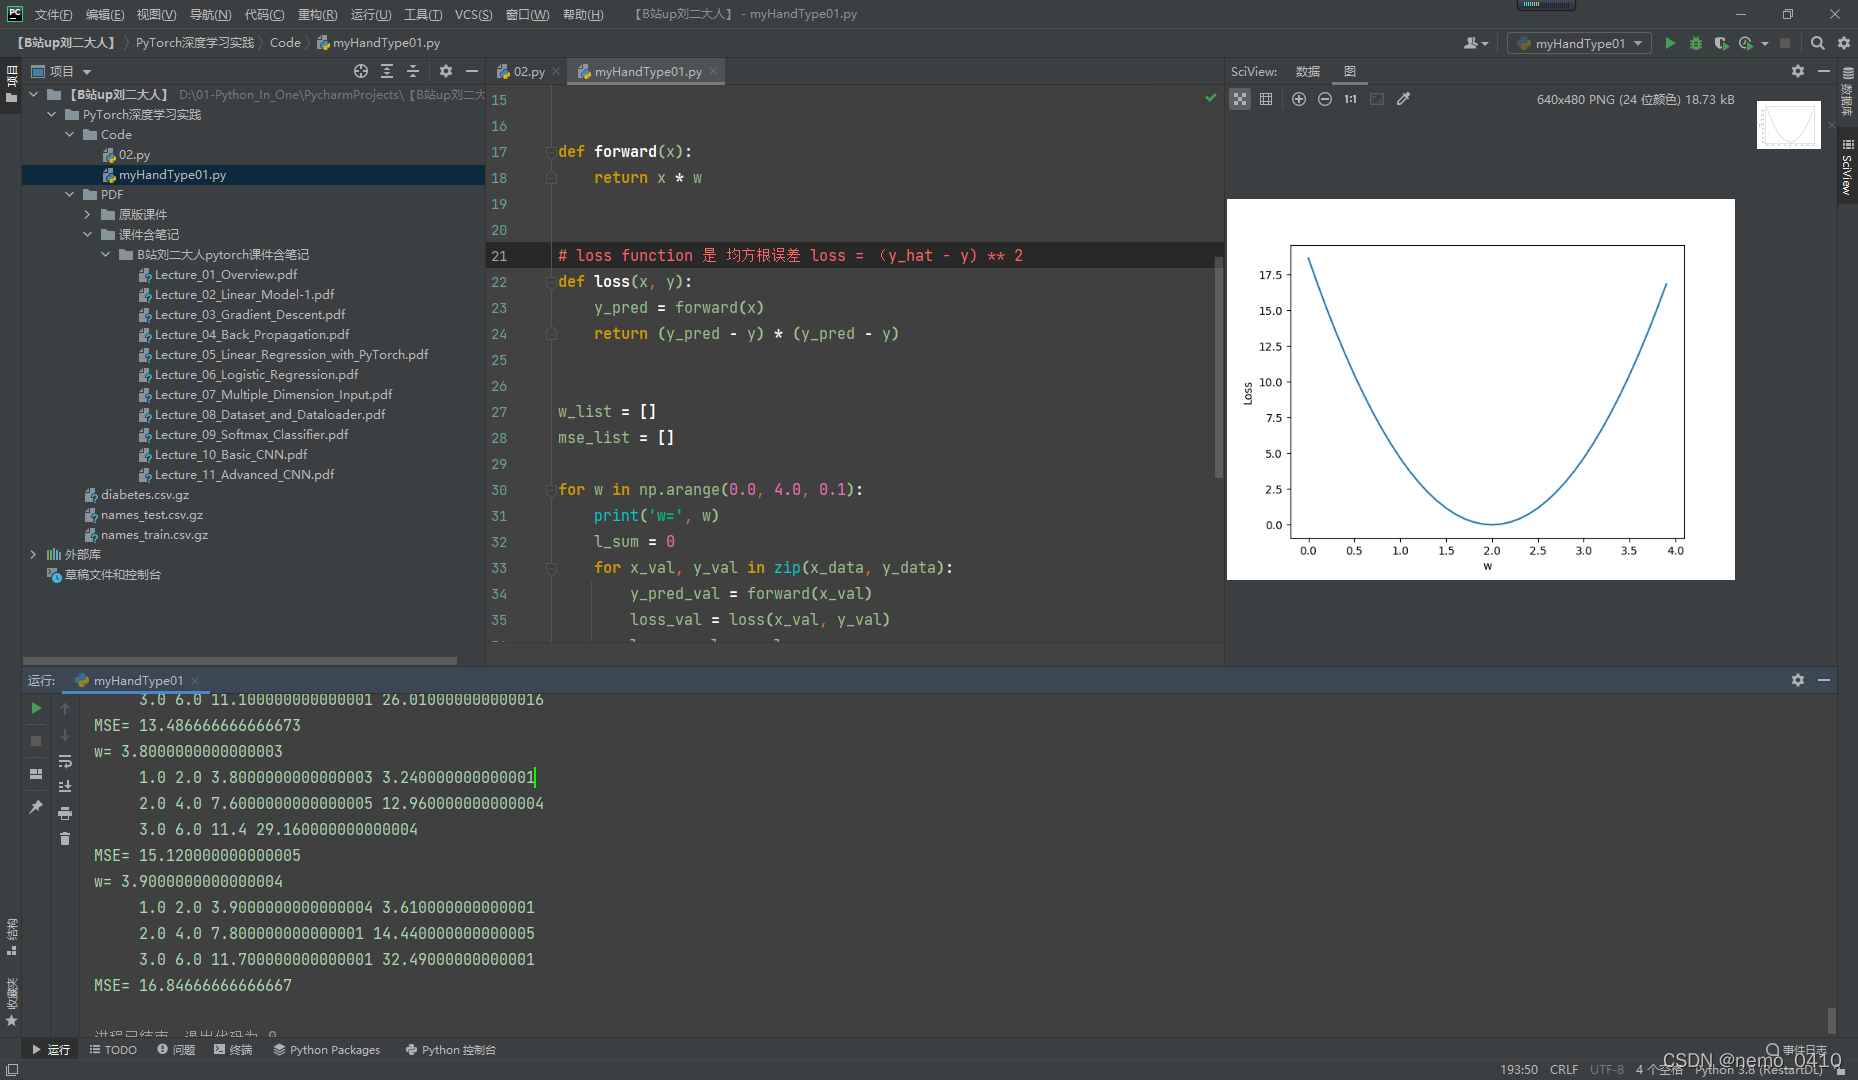Click the editor vertical scrollbar
The height and width of the screenshot is (1080, 1858).
coord(1218,367)
